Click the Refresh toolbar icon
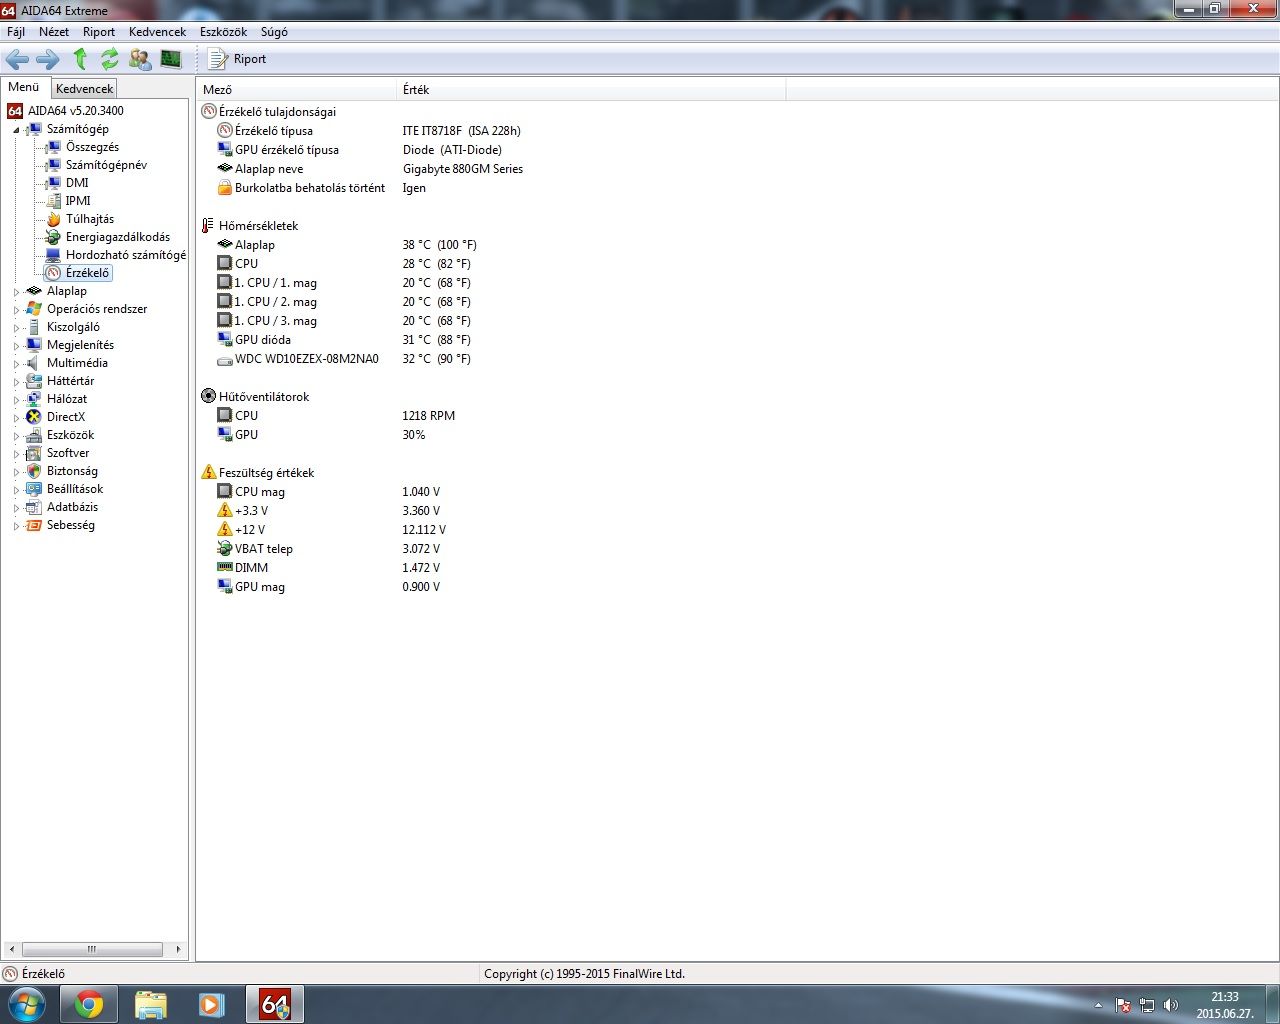This screenshot has height=1024, width=1280. pyautogui.click(x=109, y=59)
